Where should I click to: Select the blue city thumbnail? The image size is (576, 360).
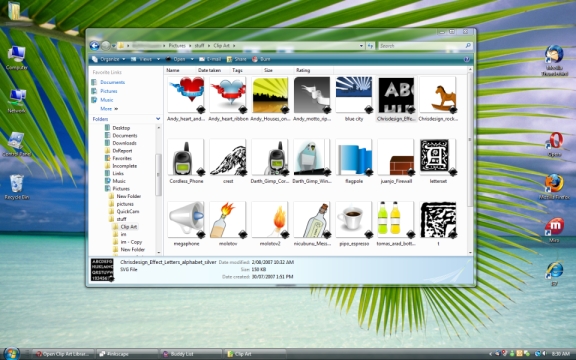354,95
